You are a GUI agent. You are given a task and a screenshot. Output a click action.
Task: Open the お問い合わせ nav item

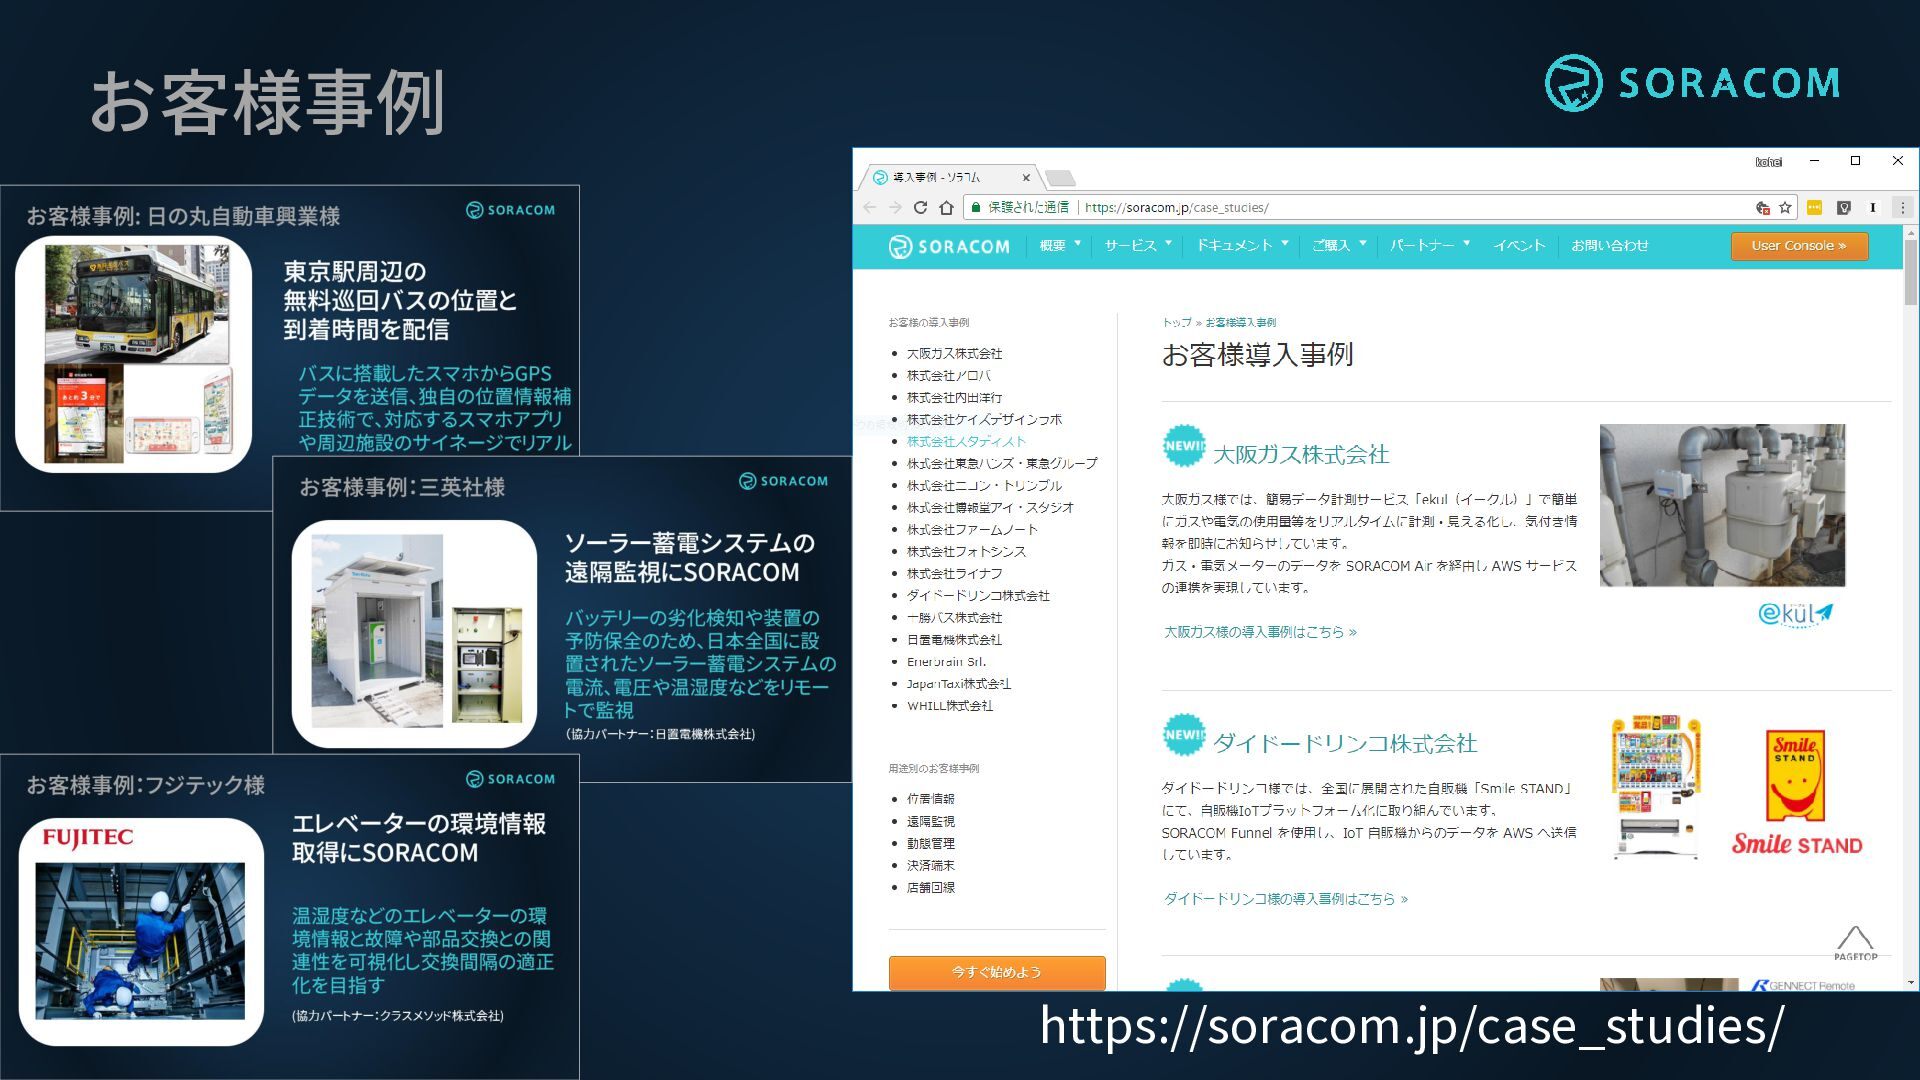[1609, 246]
